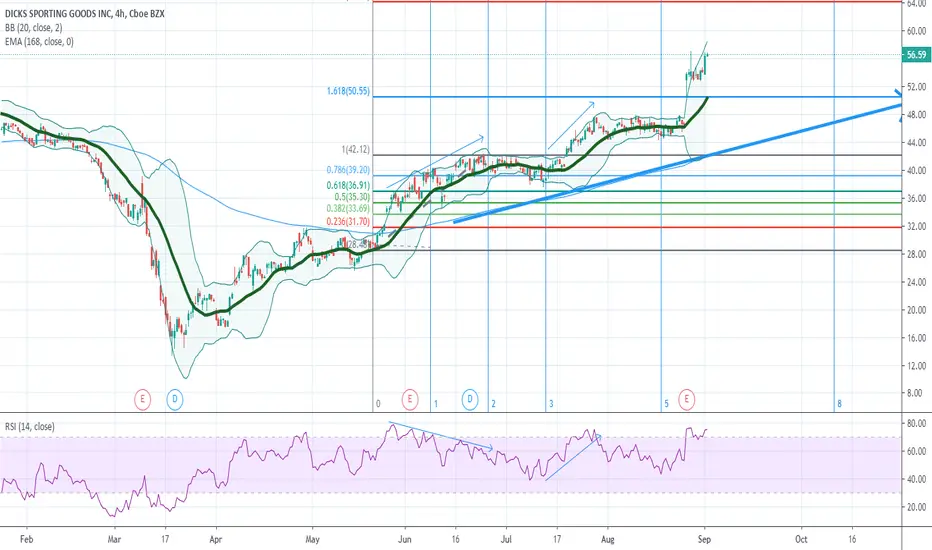Click Fibonacci time zone label 2
932x550 pixels.
point(493,404)
